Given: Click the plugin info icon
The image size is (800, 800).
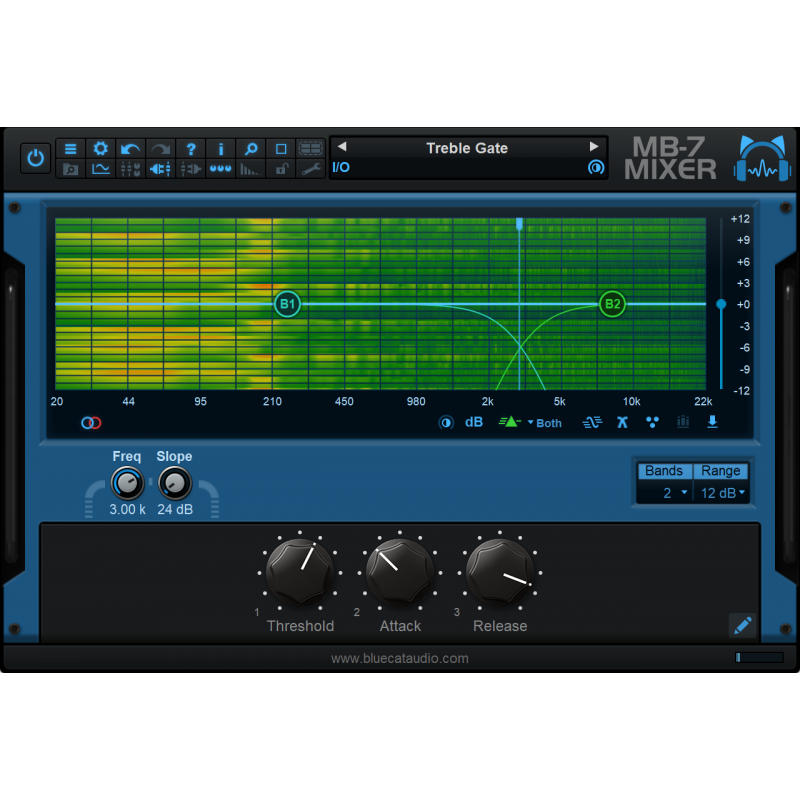Looking at the screenshot, I should (x=220, y=147).
